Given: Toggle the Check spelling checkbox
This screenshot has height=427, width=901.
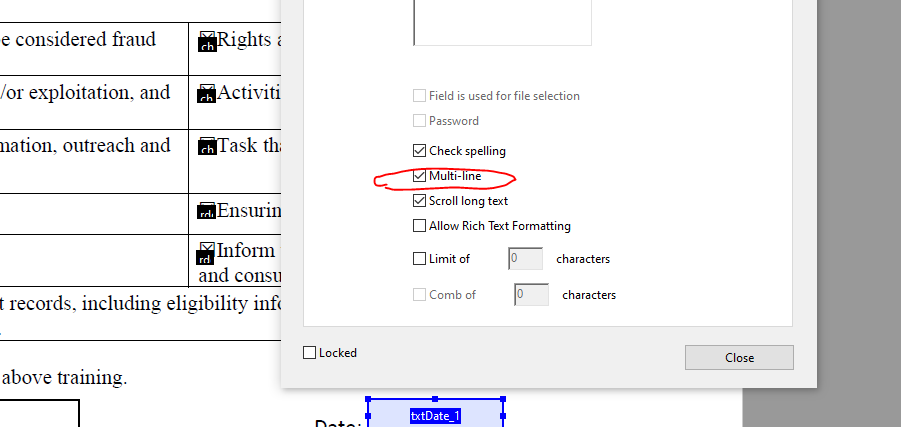Looking at the screenshot, I should [419, 151].
